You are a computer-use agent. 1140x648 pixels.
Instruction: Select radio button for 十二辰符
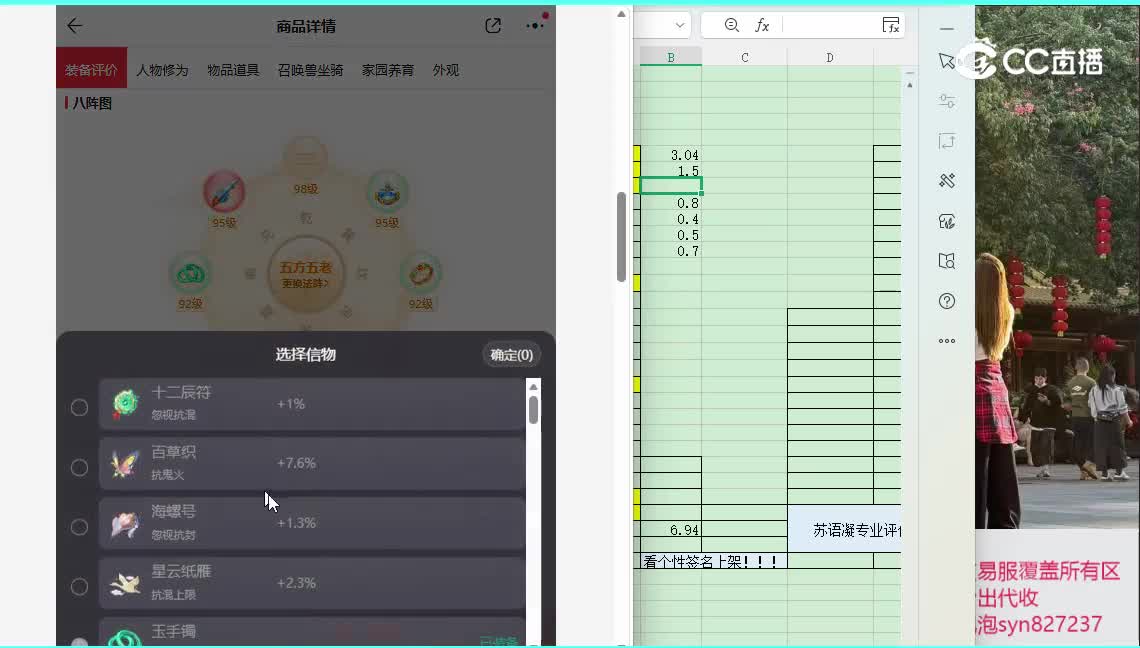(x=79, y=407)
